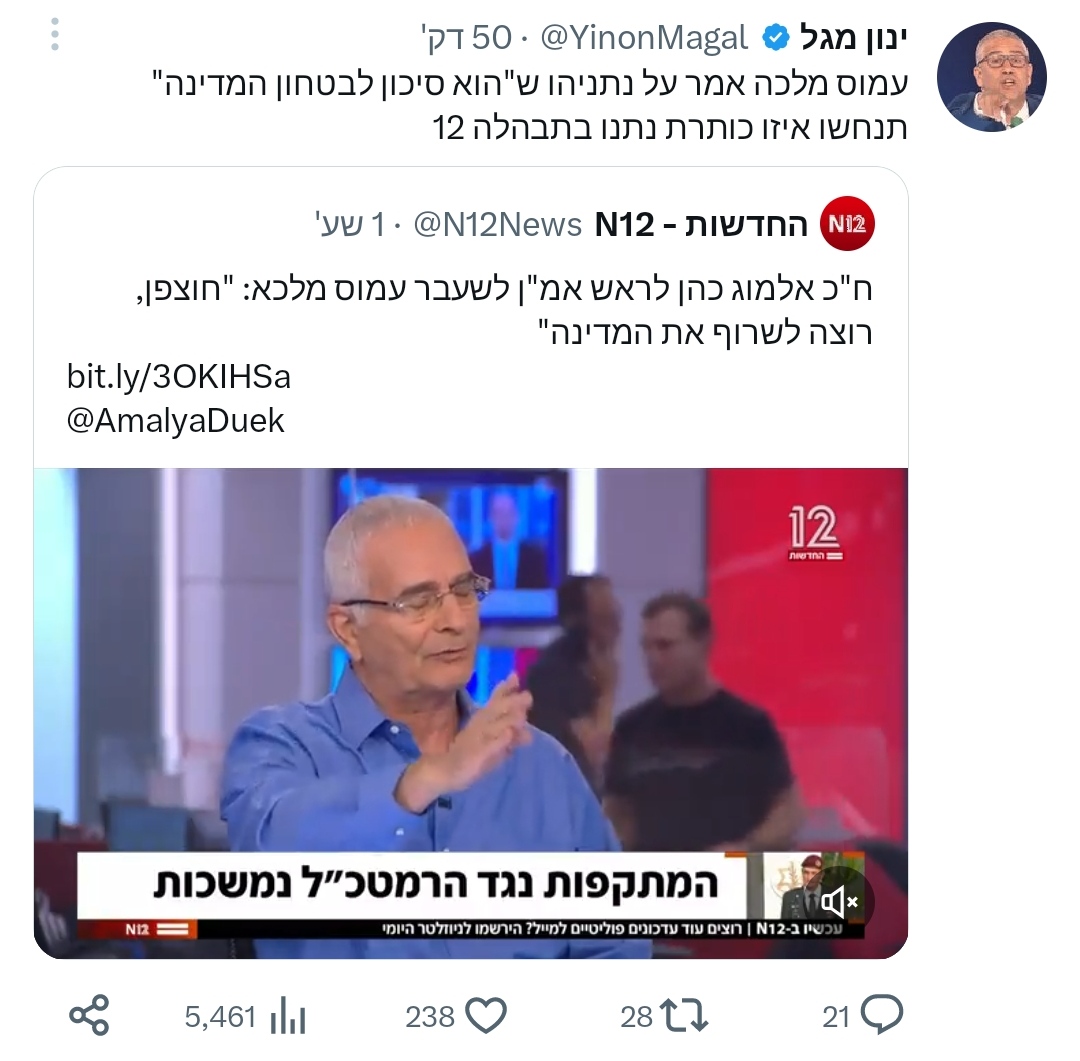Open the @AmalyaDuek mention

point(176,420)
